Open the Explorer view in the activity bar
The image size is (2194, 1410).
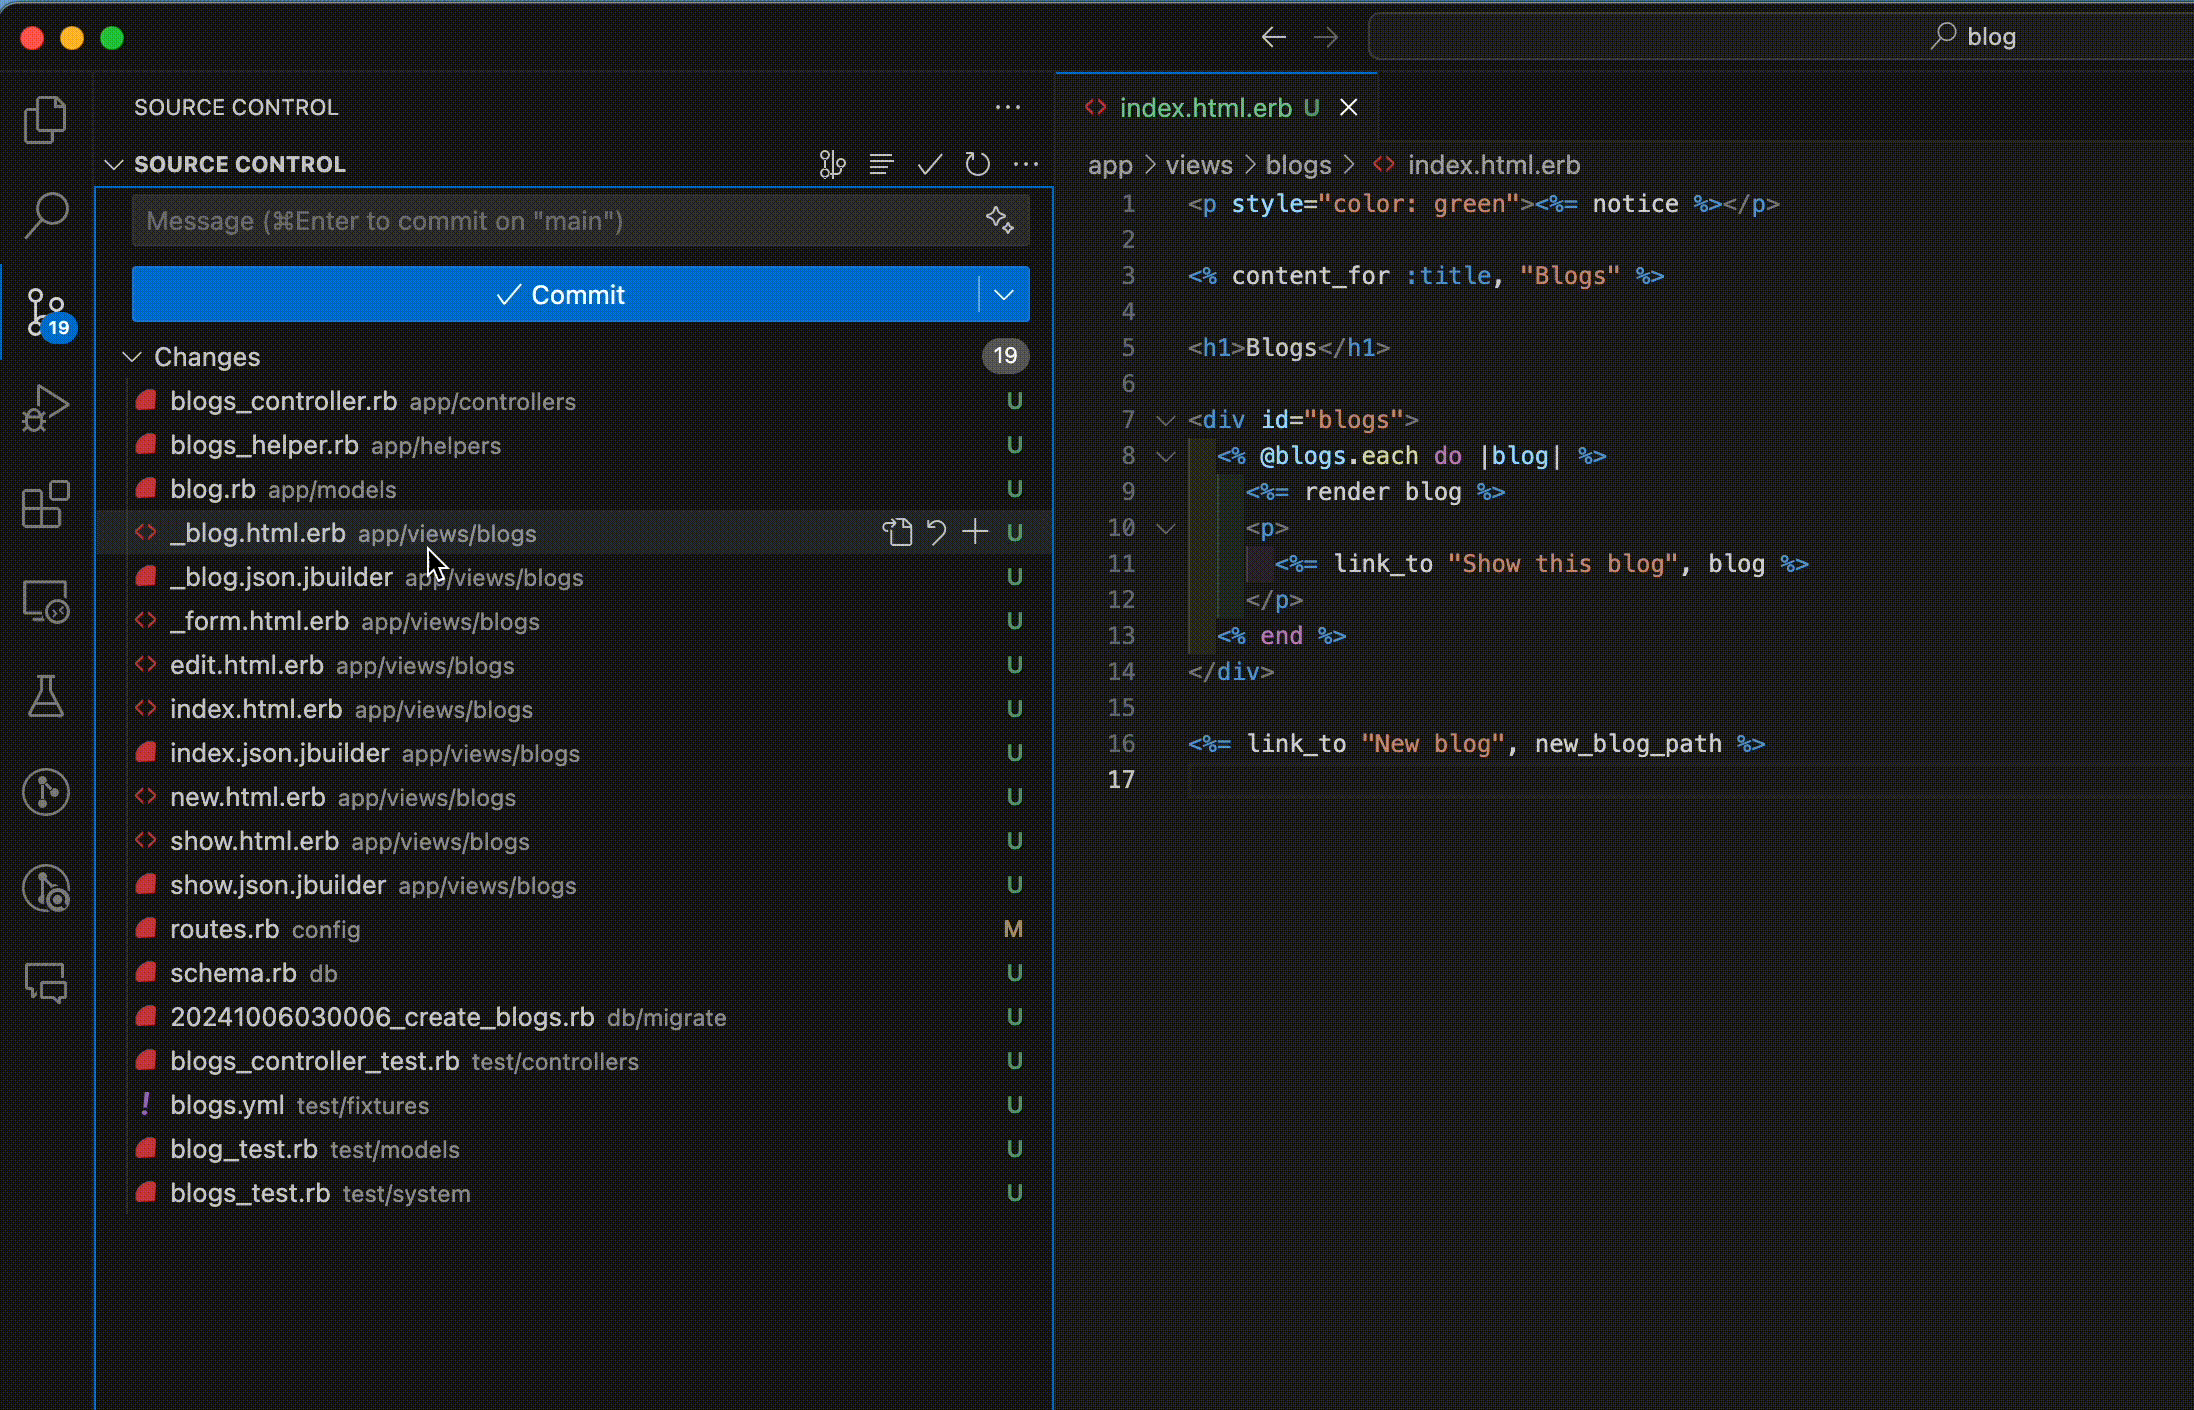tap(45, 119)
